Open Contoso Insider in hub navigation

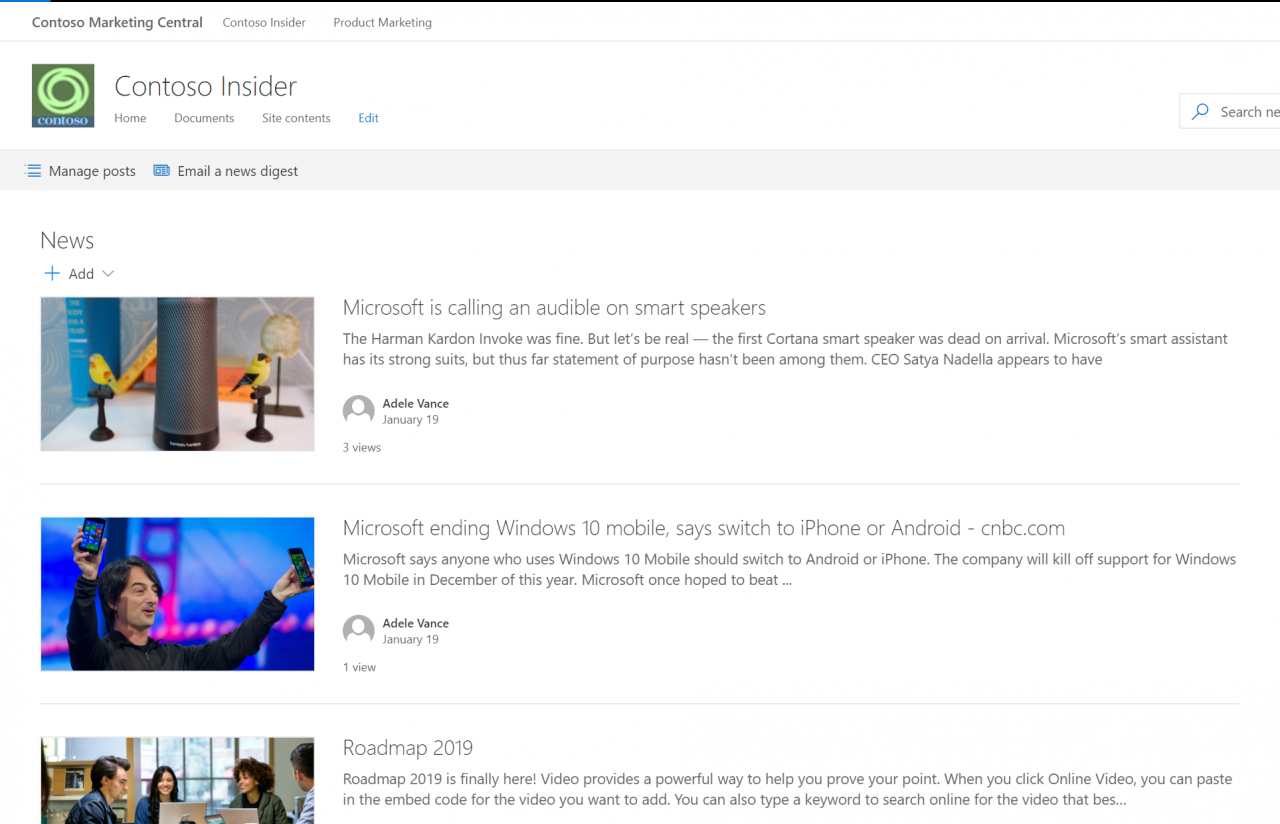pos(264,22)
